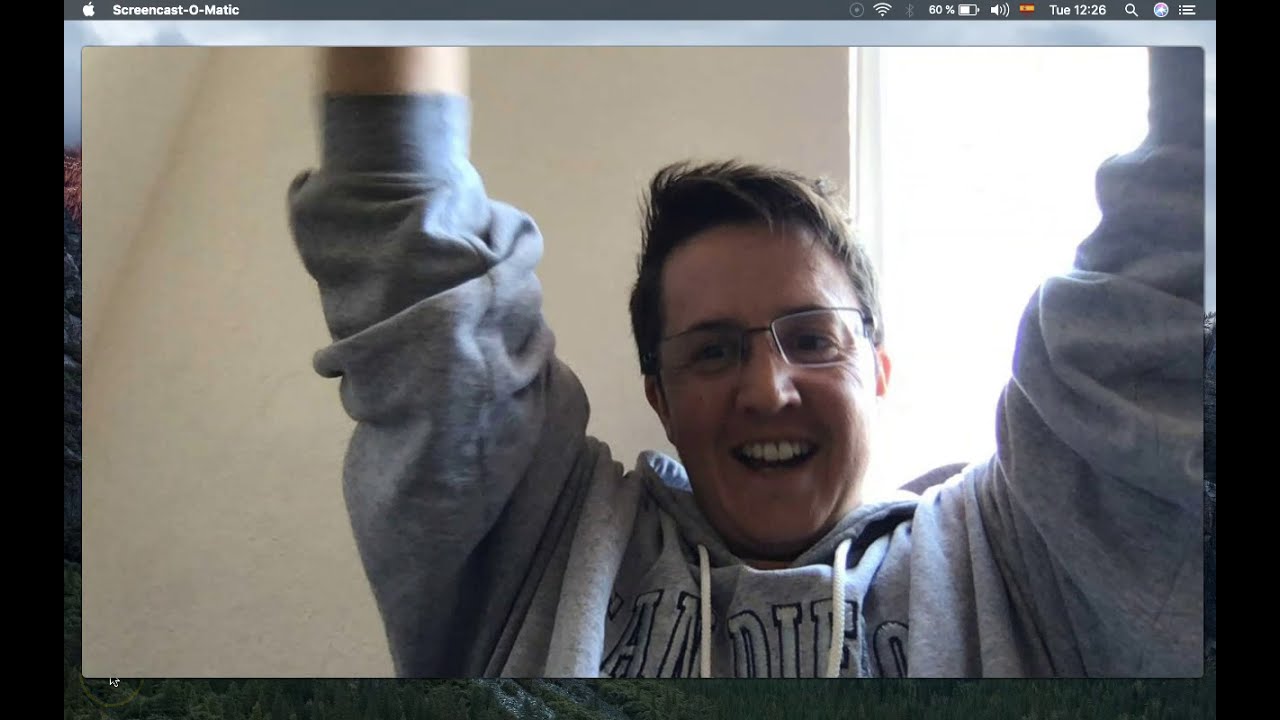Open the Wi-Fi status menu
Viewport: 1280px width, 720px height.
882,10
